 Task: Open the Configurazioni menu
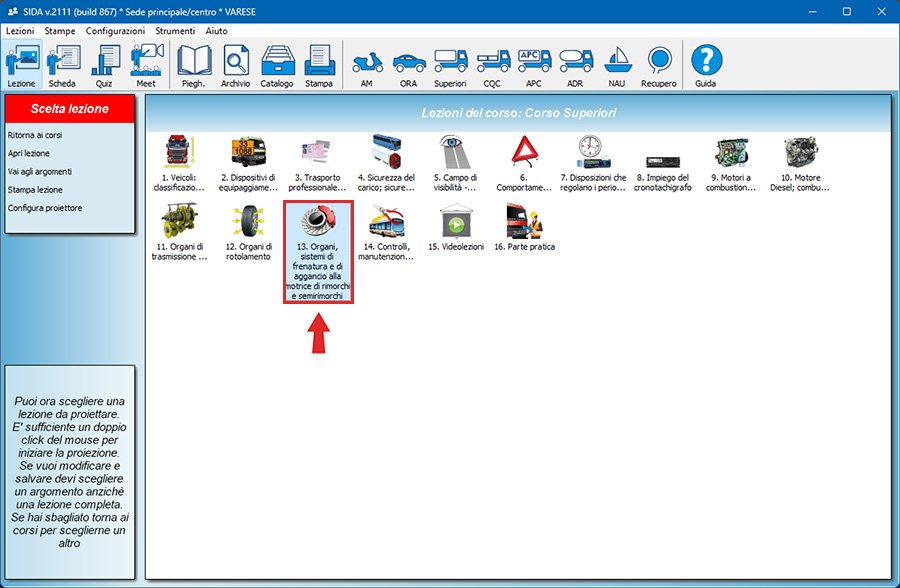coord(115,31)
